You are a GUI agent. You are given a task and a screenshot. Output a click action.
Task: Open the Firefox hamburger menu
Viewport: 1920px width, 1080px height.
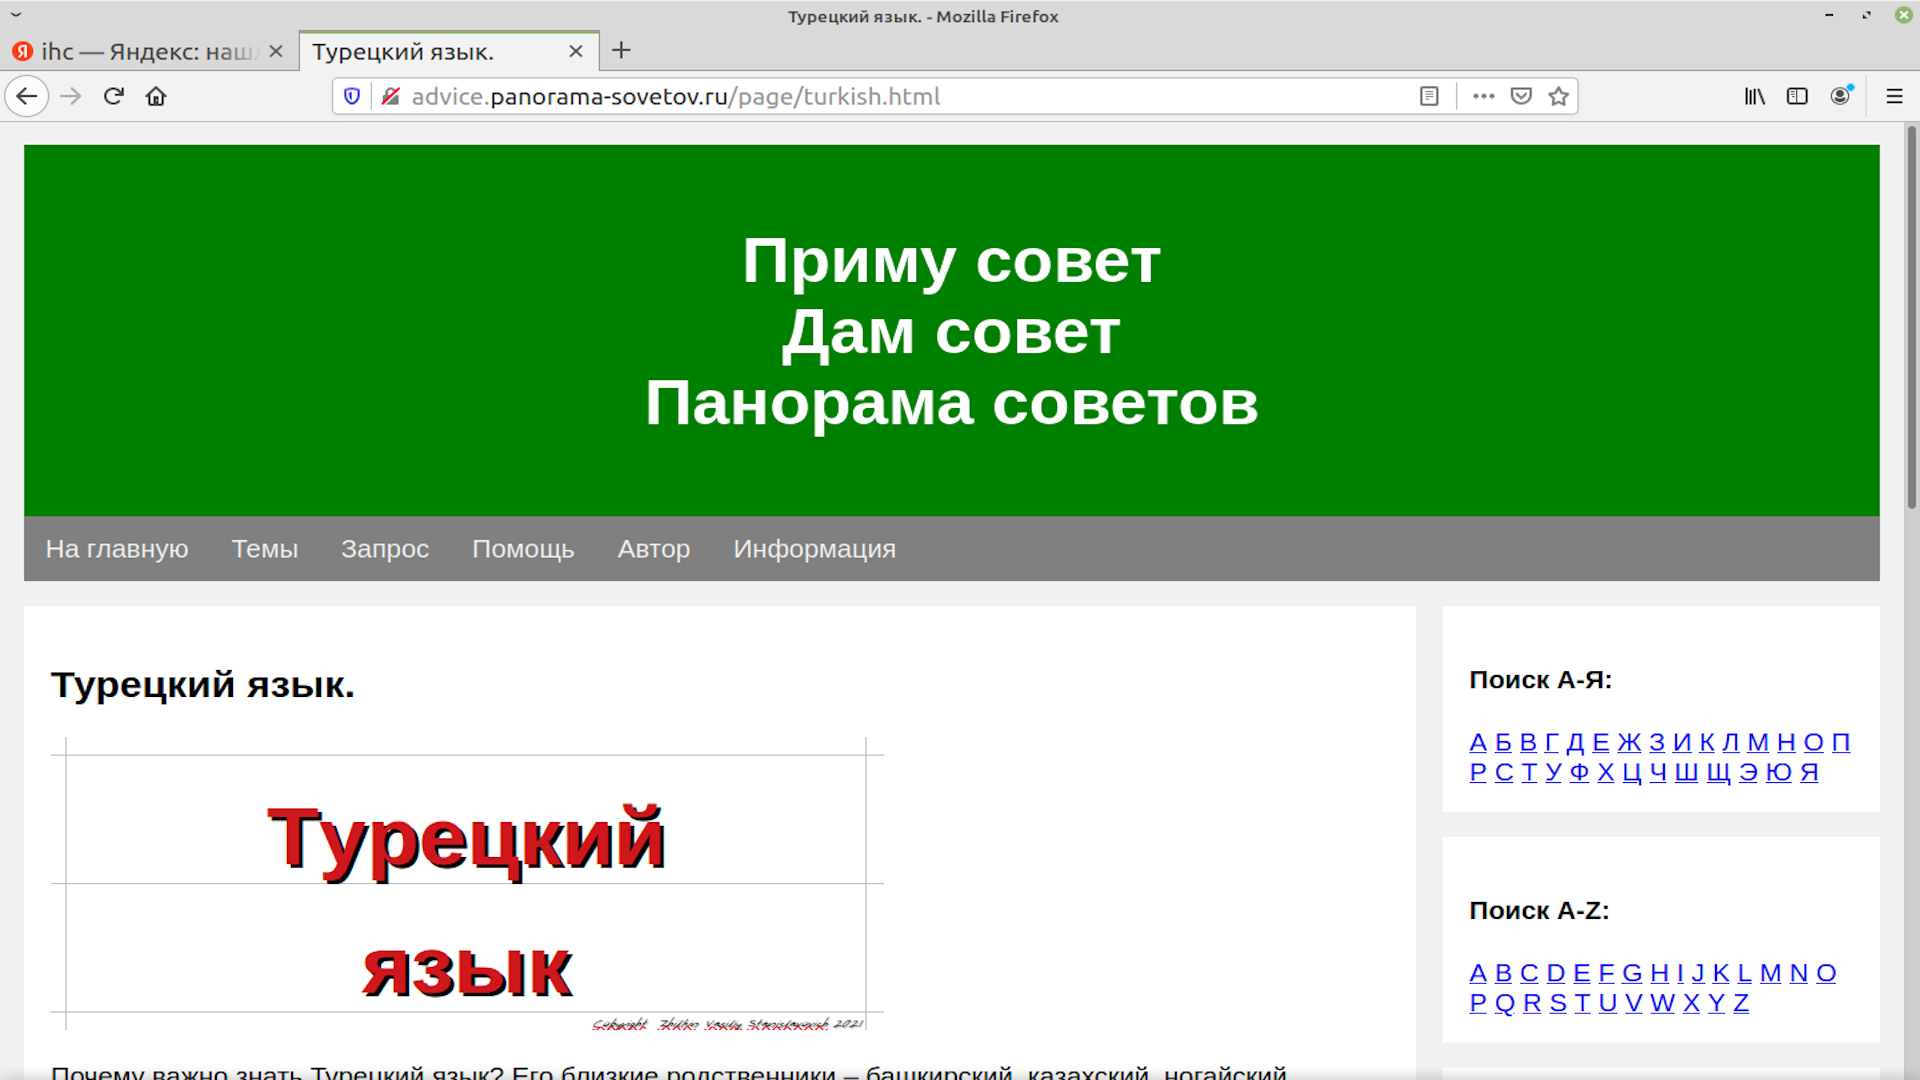point(1896,96)
